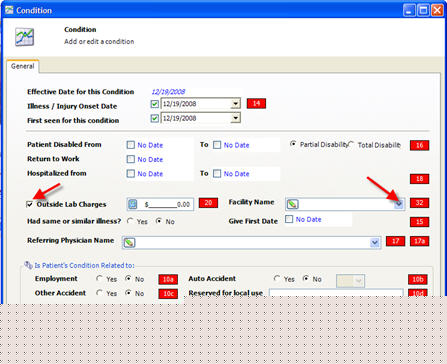Screen dimensions: 447x364
Task: Check Return to Work date checkbox
Action: pyautogui.click(x=131, y=159)
